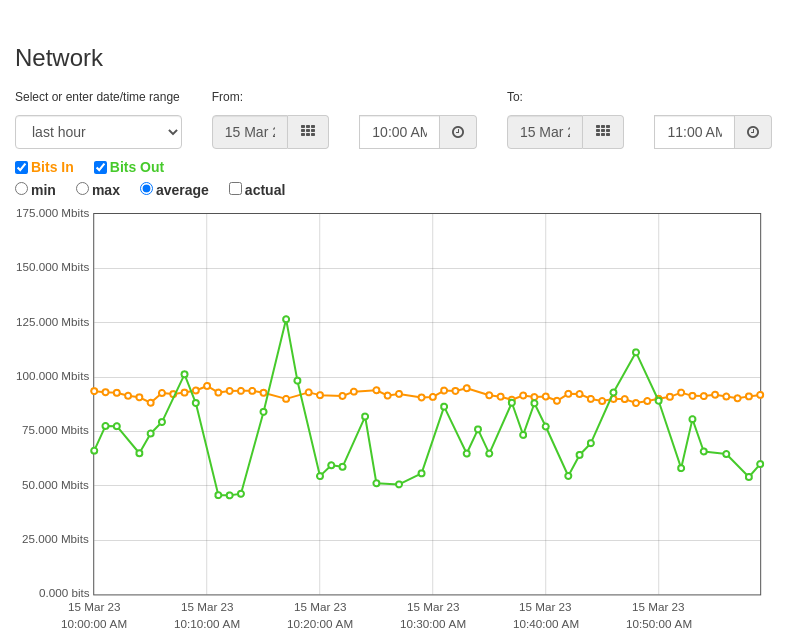Image resolution: width=787 pixels, height=634 pixels.
Task: Enable the actual checkbox
Action: click(235, 189)
